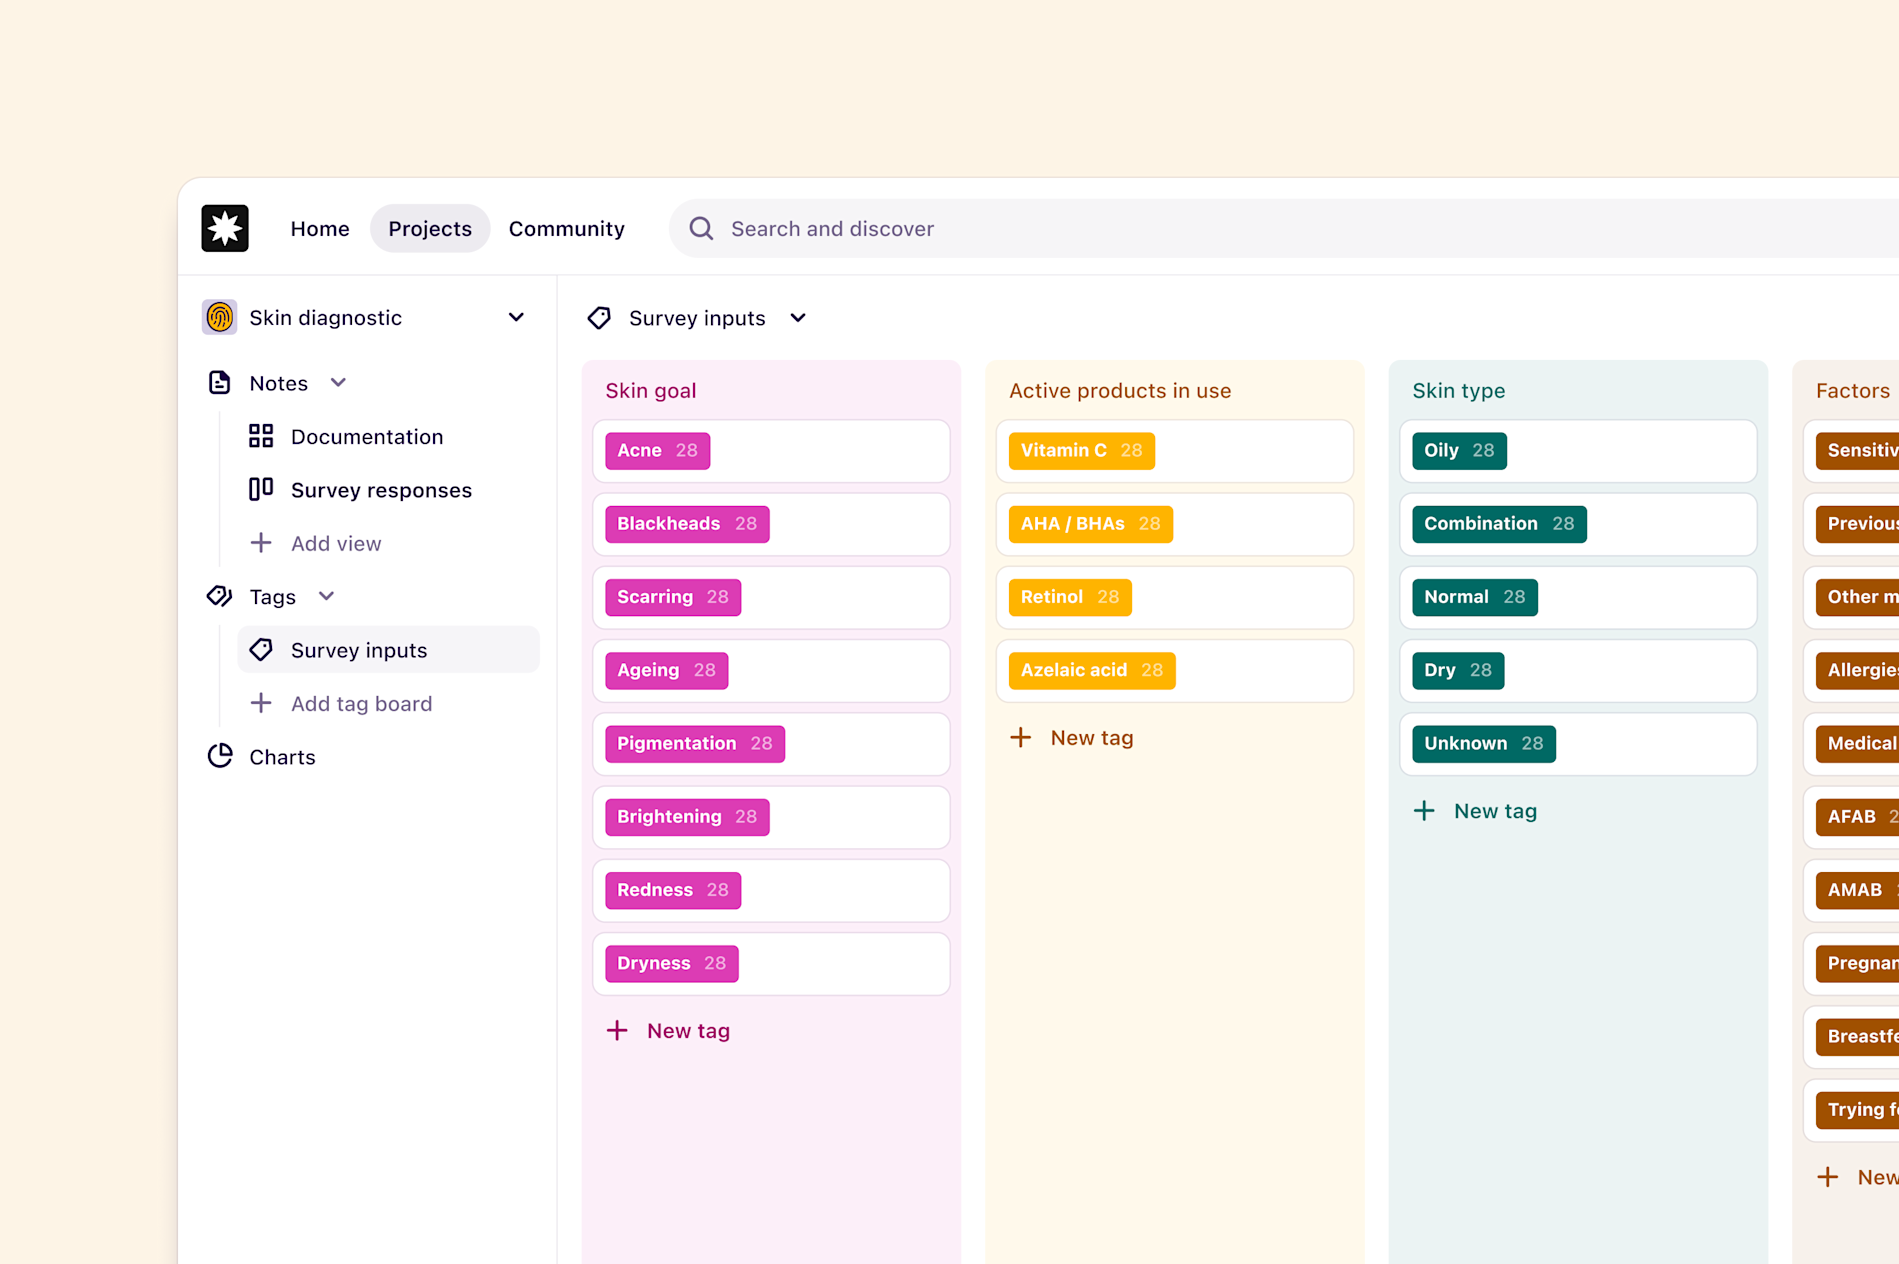Select the Acne tag
This screenshot has width=1899, height=1264.
[x=658, y=451]
